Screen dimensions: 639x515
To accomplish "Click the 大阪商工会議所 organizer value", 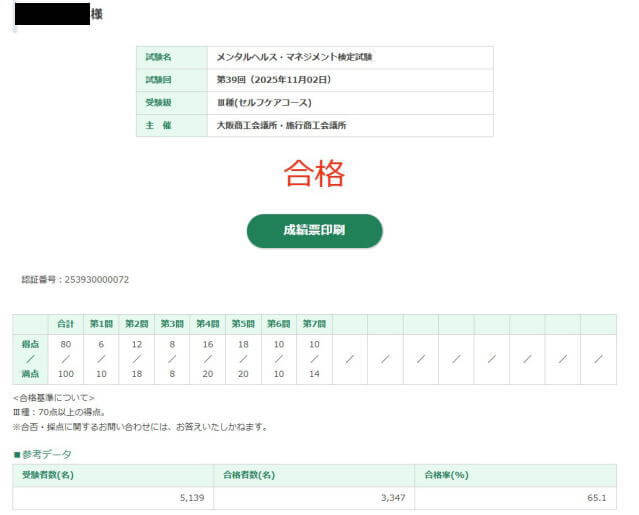I will coord(282,126).
